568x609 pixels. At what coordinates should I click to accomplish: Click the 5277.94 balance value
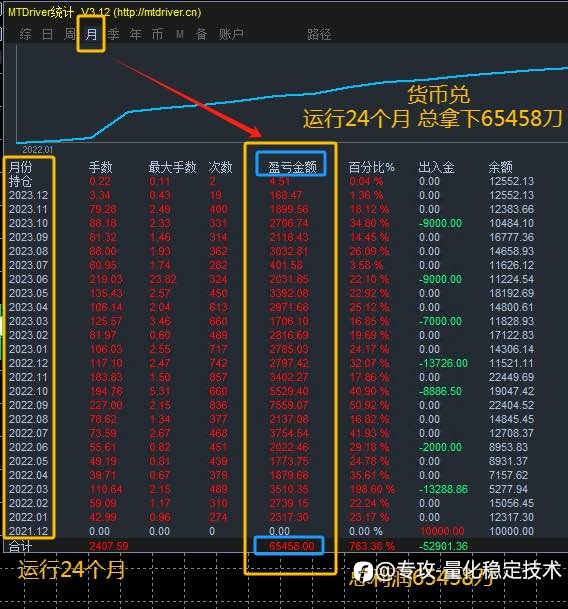[508, 489]
